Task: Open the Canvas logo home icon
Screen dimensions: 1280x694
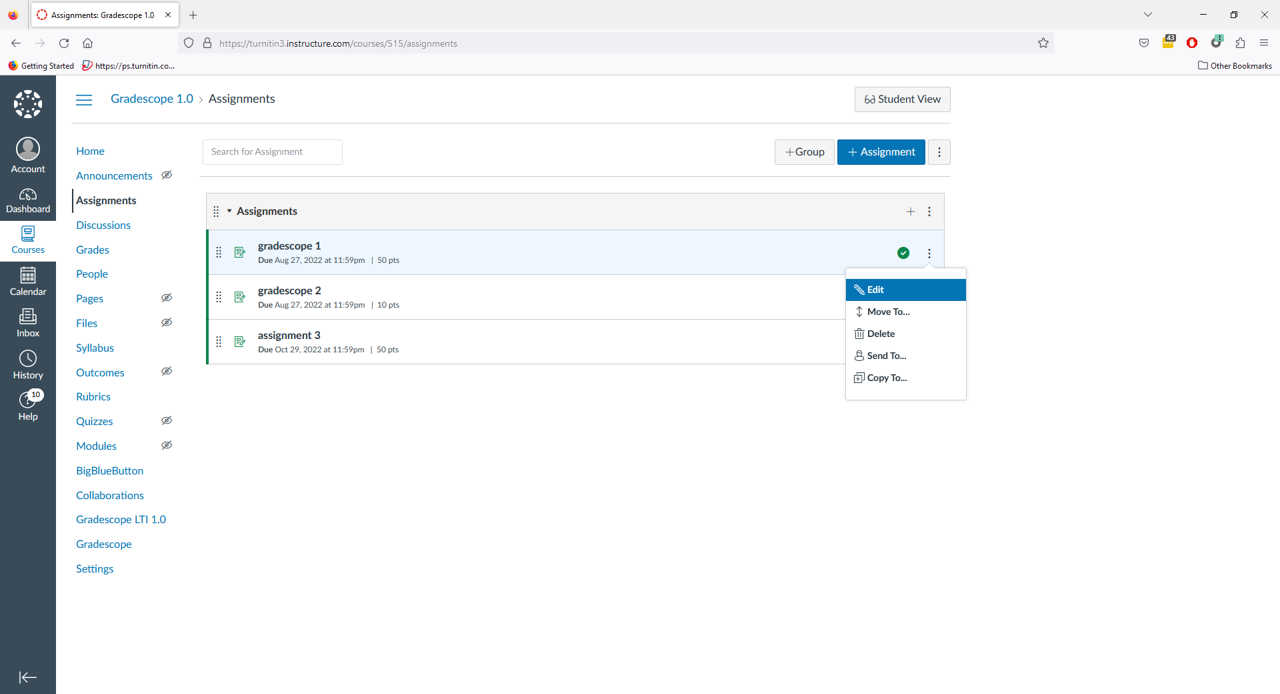Action: [x=28, y=104]
